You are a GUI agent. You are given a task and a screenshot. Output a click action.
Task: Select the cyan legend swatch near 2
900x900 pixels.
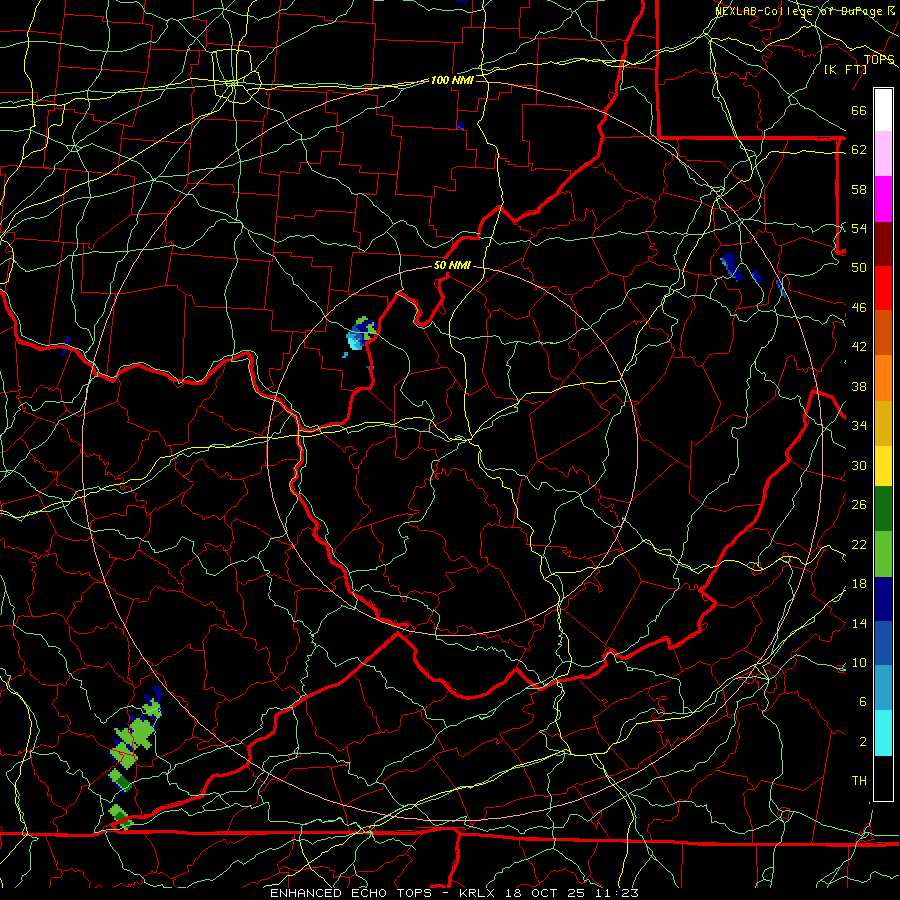click(883, 733)
